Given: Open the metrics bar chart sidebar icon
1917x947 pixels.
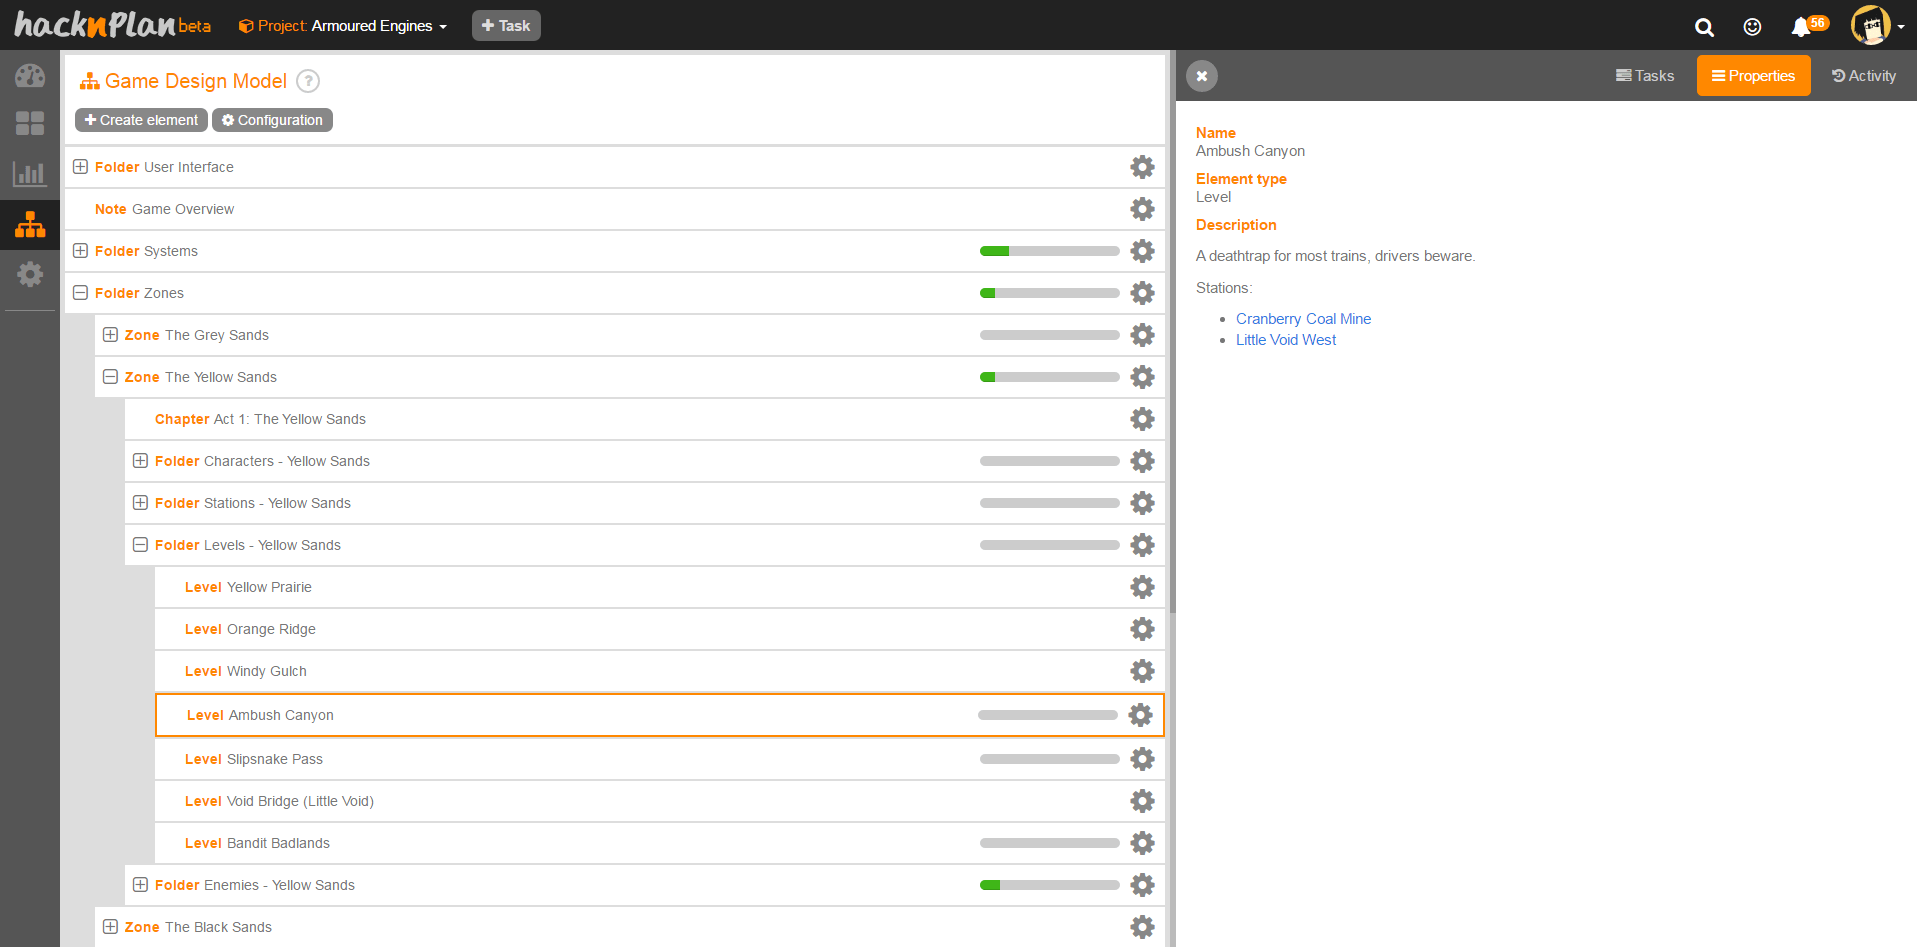Looking at the screenshot, I should click(x=30, y=174).
